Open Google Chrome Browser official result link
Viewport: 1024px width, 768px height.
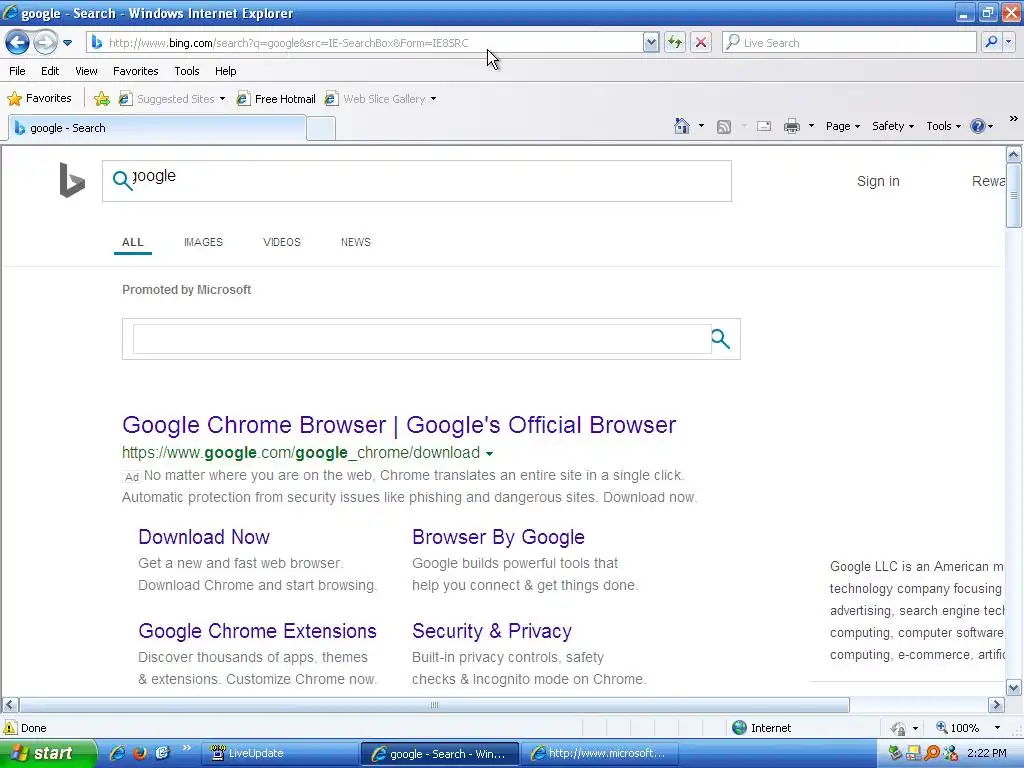[399, 425]
